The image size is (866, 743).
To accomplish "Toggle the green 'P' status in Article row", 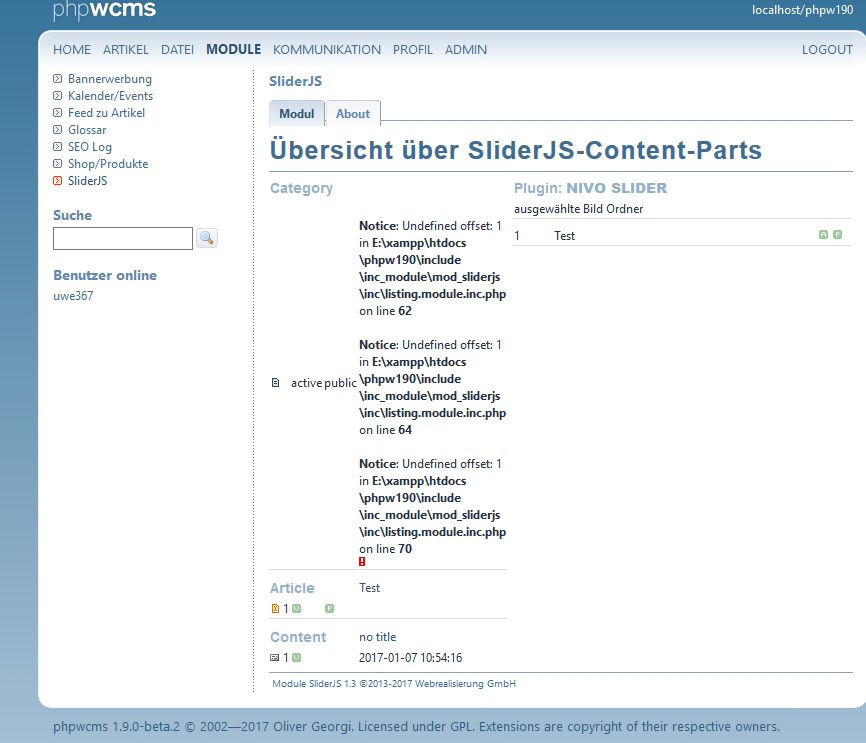I will click(x=329, y=608).
